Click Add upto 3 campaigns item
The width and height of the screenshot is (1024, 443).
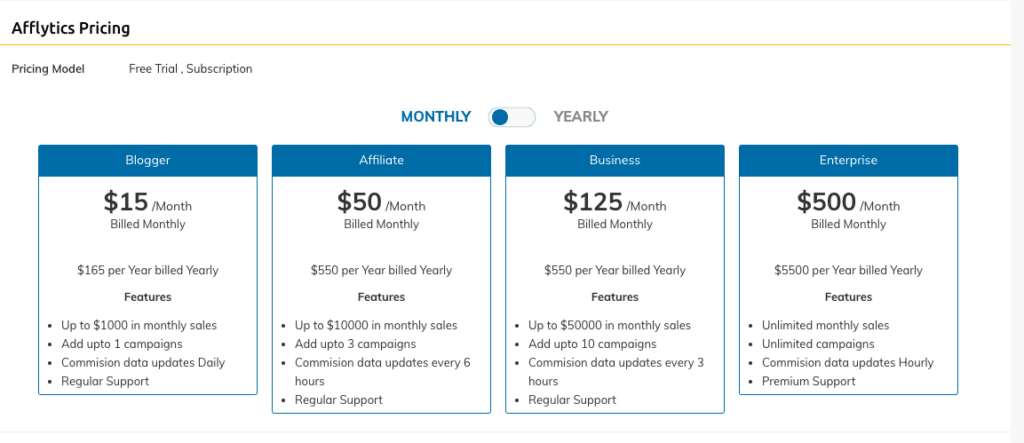pos(355,344)
